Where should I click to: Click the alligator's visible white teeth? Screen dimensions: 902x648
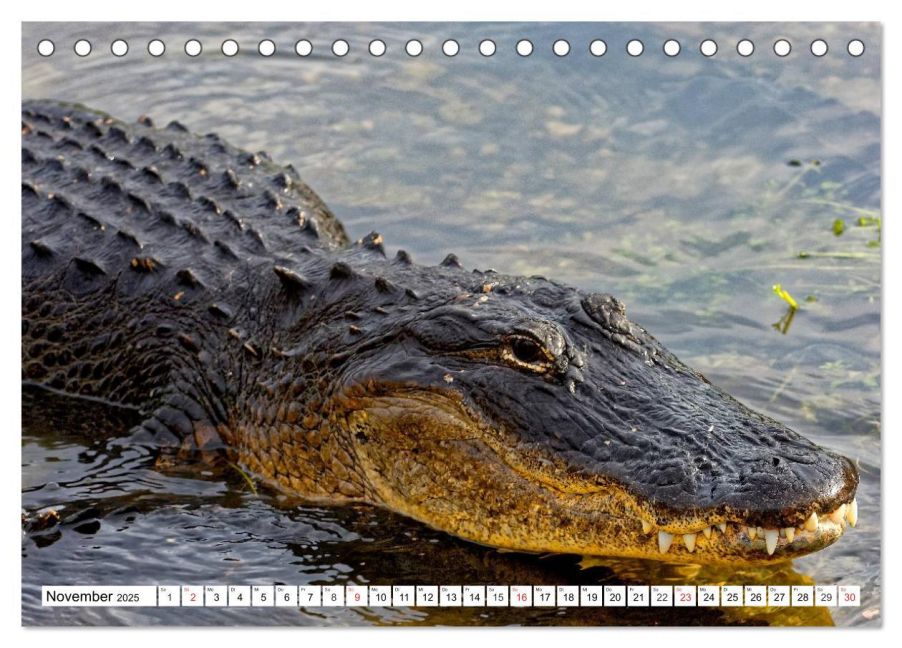[x=770, y=538]
